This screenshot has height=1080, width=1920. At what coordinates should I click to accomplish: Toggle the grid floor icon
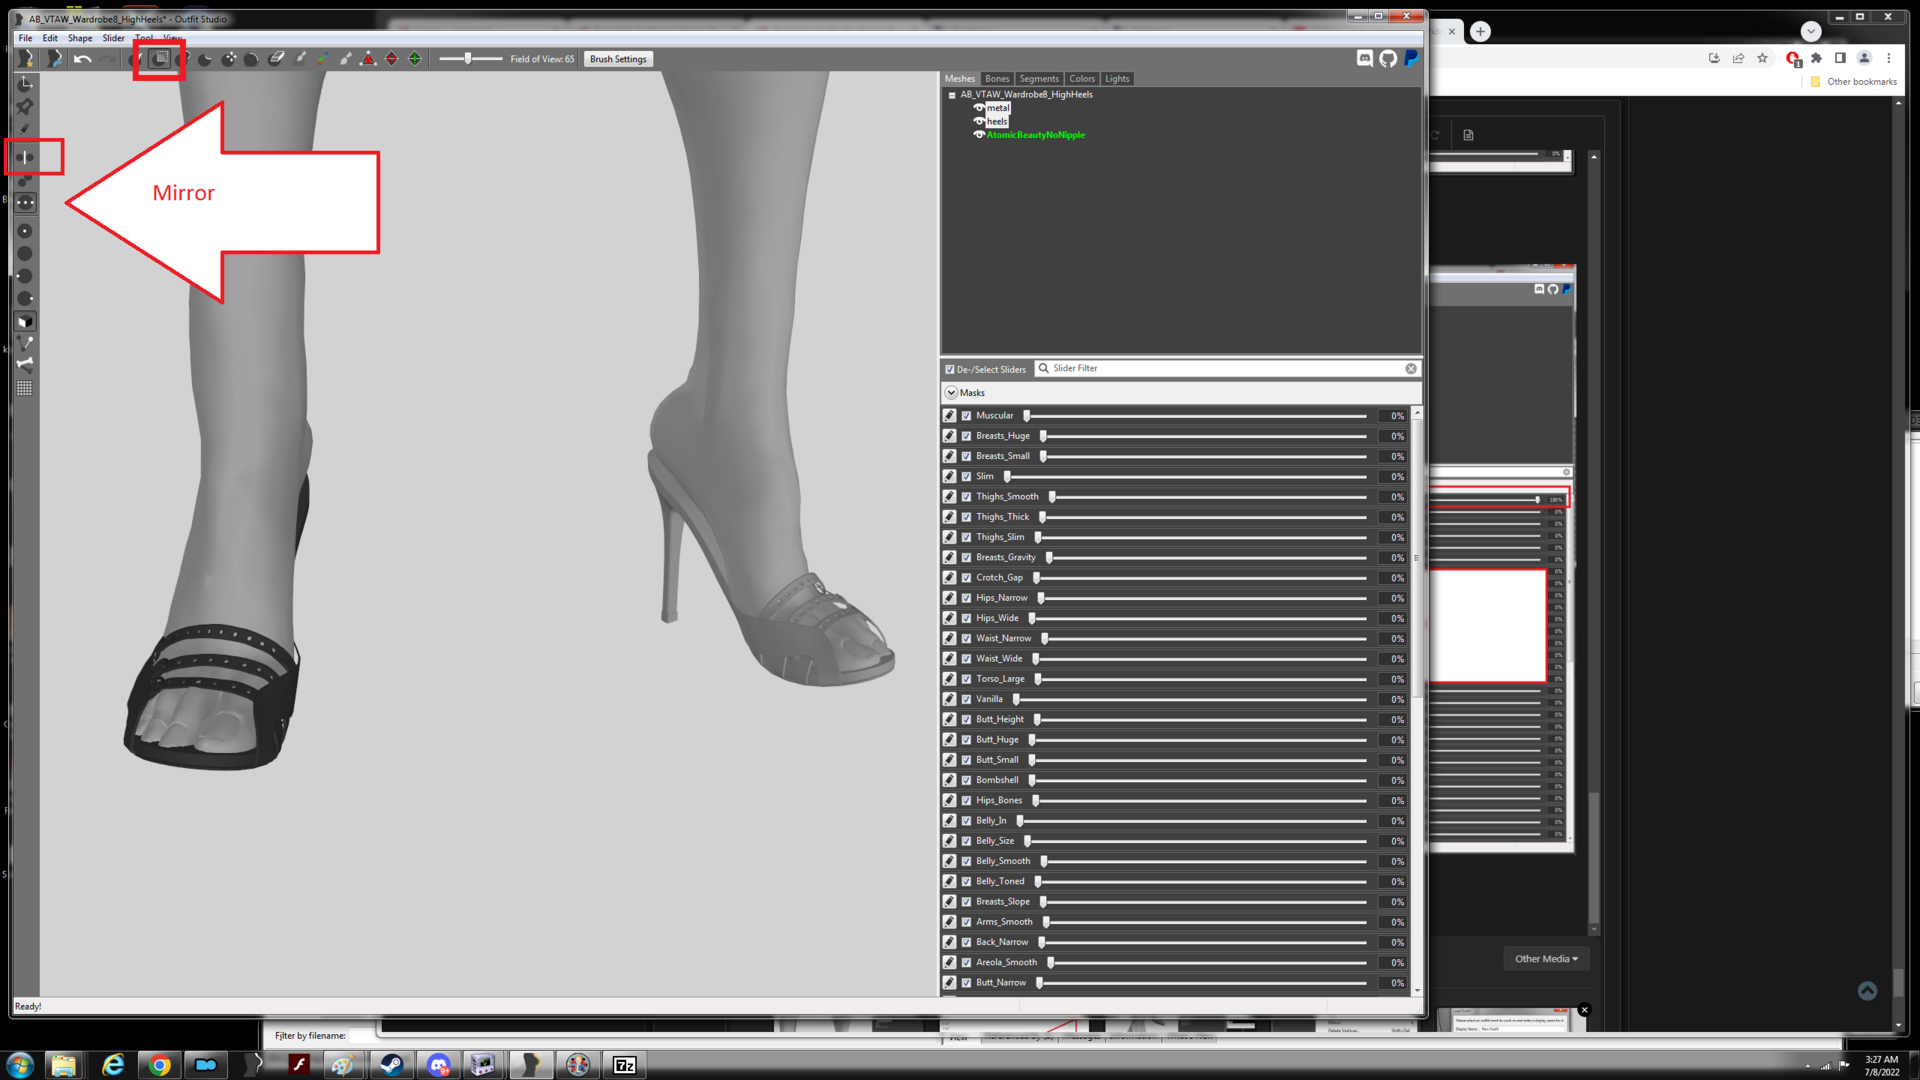click(25, 388)
